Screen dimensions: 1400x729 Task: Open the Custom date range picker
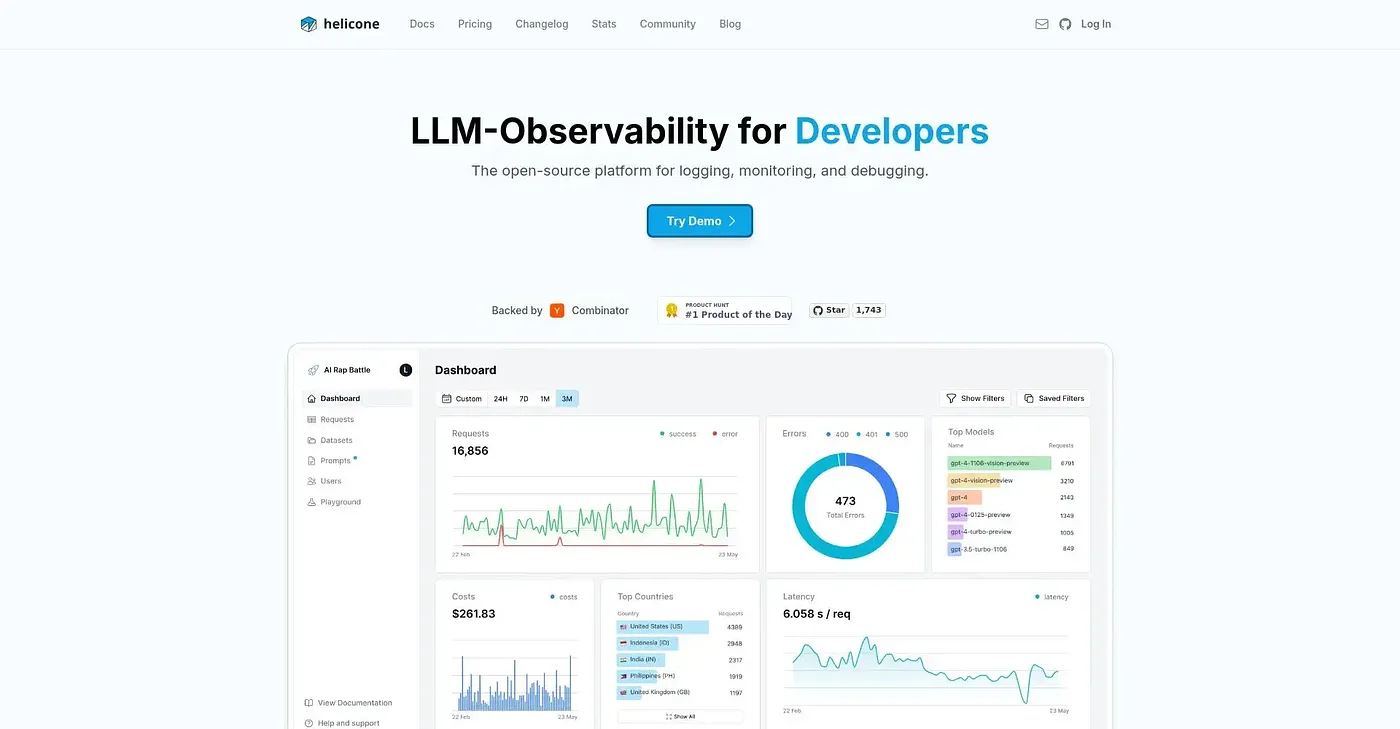pyautogui.click(x=462, y=399)
